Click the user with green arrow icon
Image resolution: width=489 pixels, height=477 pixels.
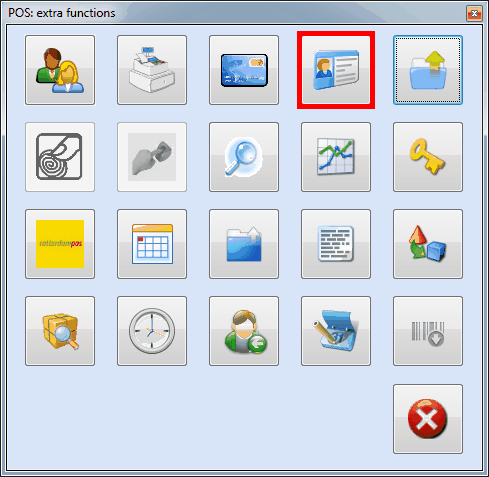point(244,331)
